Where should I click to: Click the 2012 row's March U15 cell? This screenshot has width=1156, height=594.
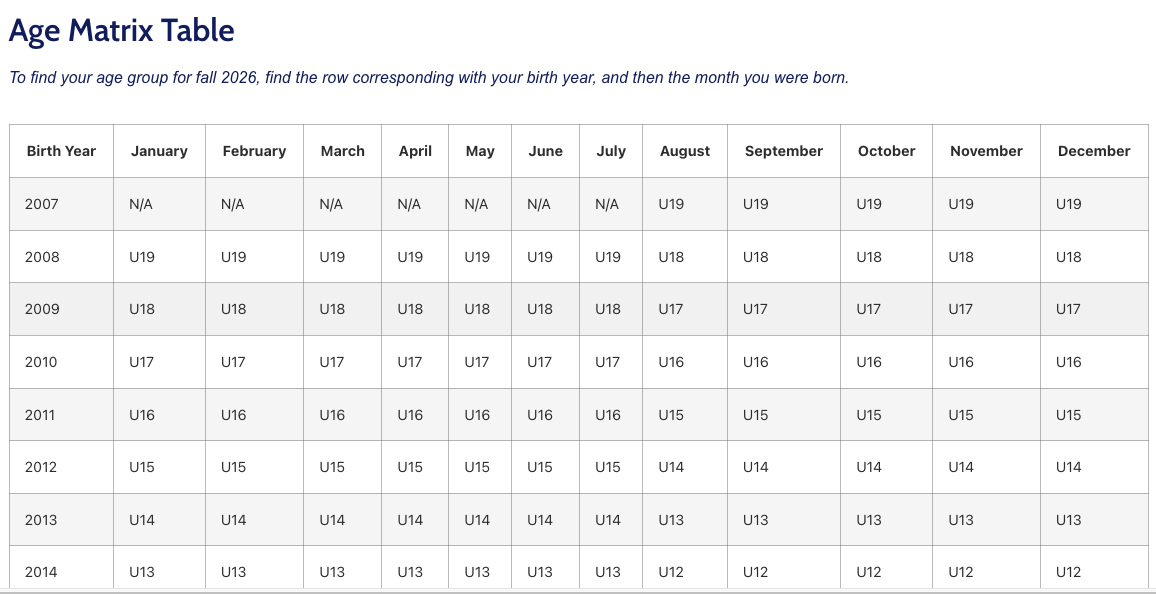pyautogui.click(x=332, y=467)
